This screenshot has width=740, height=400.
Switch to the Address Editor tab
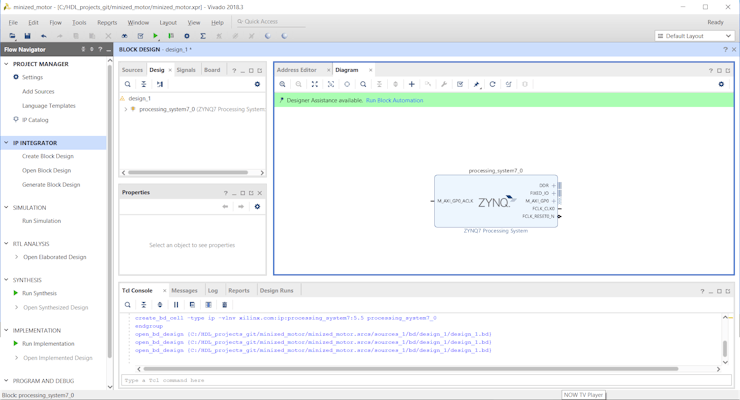click(x=296, y=70)
